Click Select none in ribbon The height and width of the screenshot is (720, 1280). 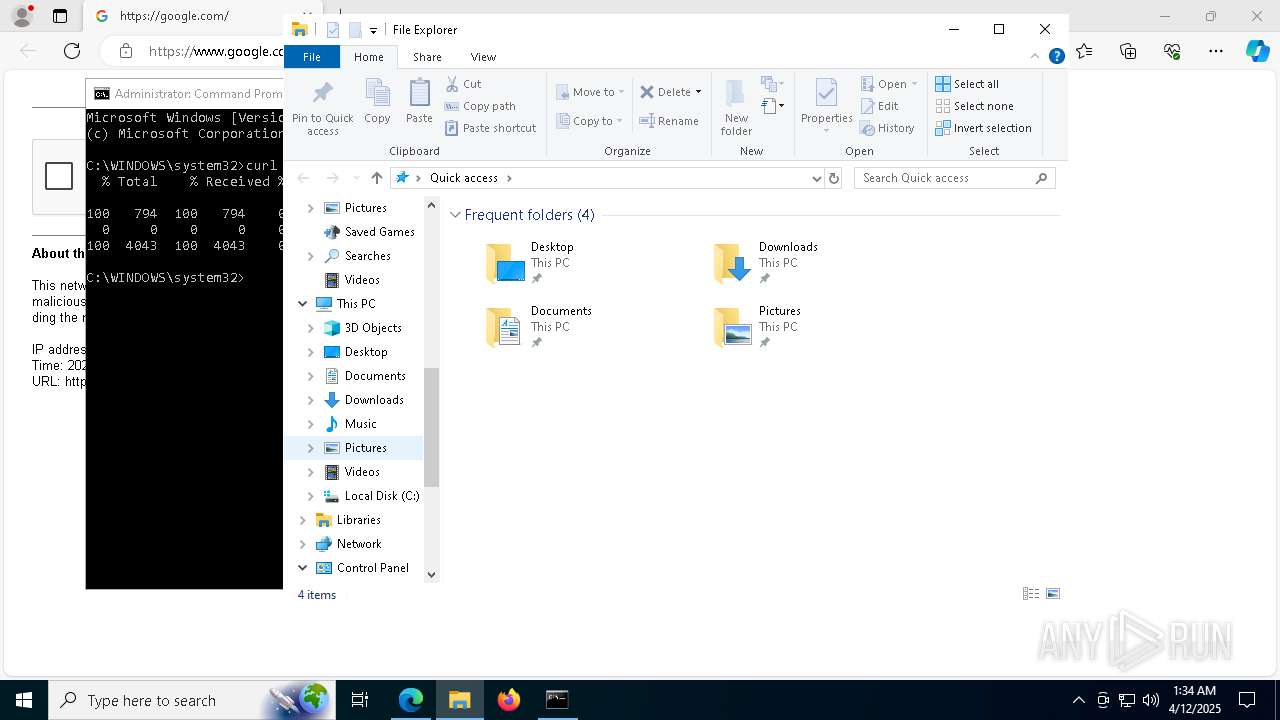click(975, 106)
